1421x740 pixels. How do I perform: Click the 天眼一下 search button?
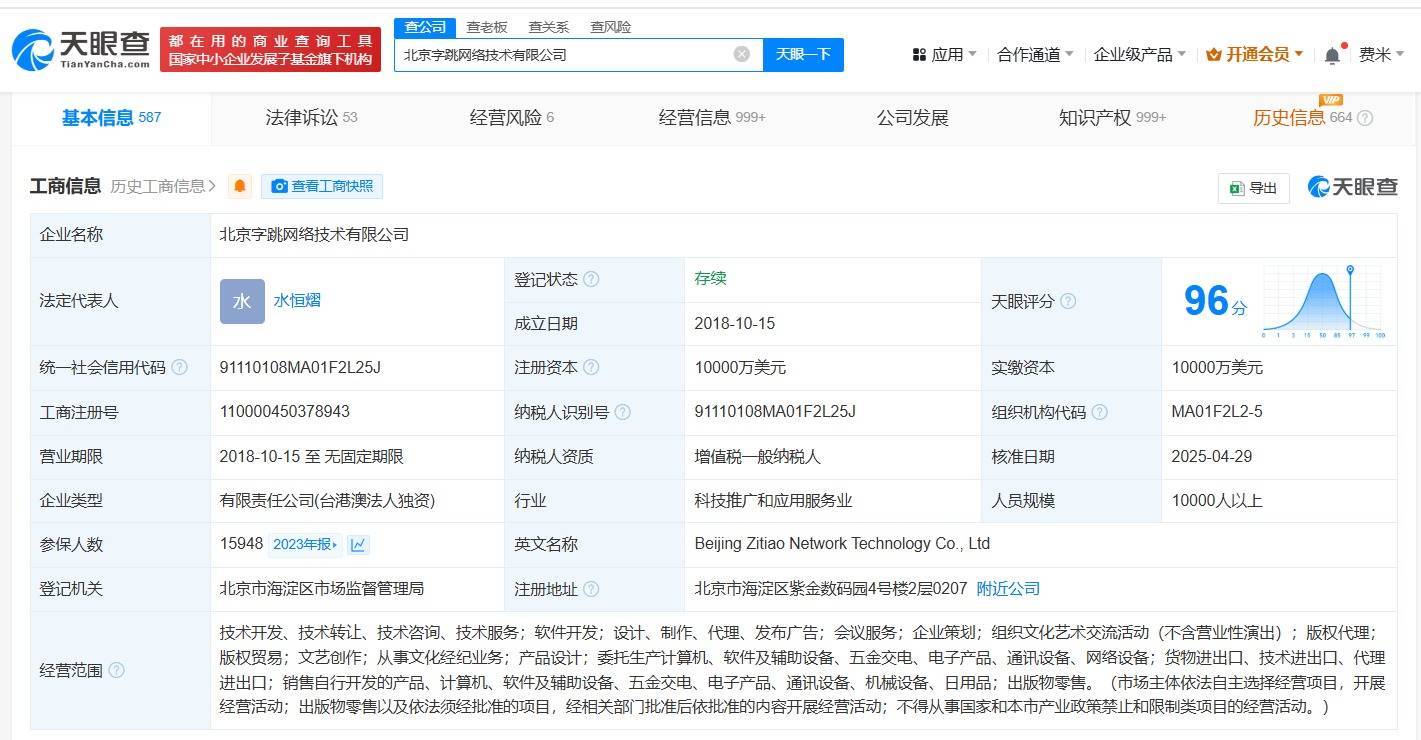click(x=803, y=54)
